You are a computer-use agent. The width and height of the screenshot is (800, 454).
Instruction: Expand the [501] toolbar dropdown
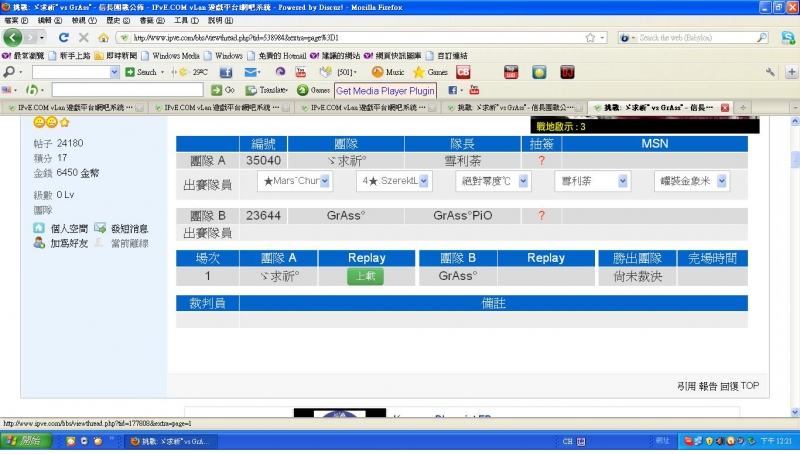[355, 72]
